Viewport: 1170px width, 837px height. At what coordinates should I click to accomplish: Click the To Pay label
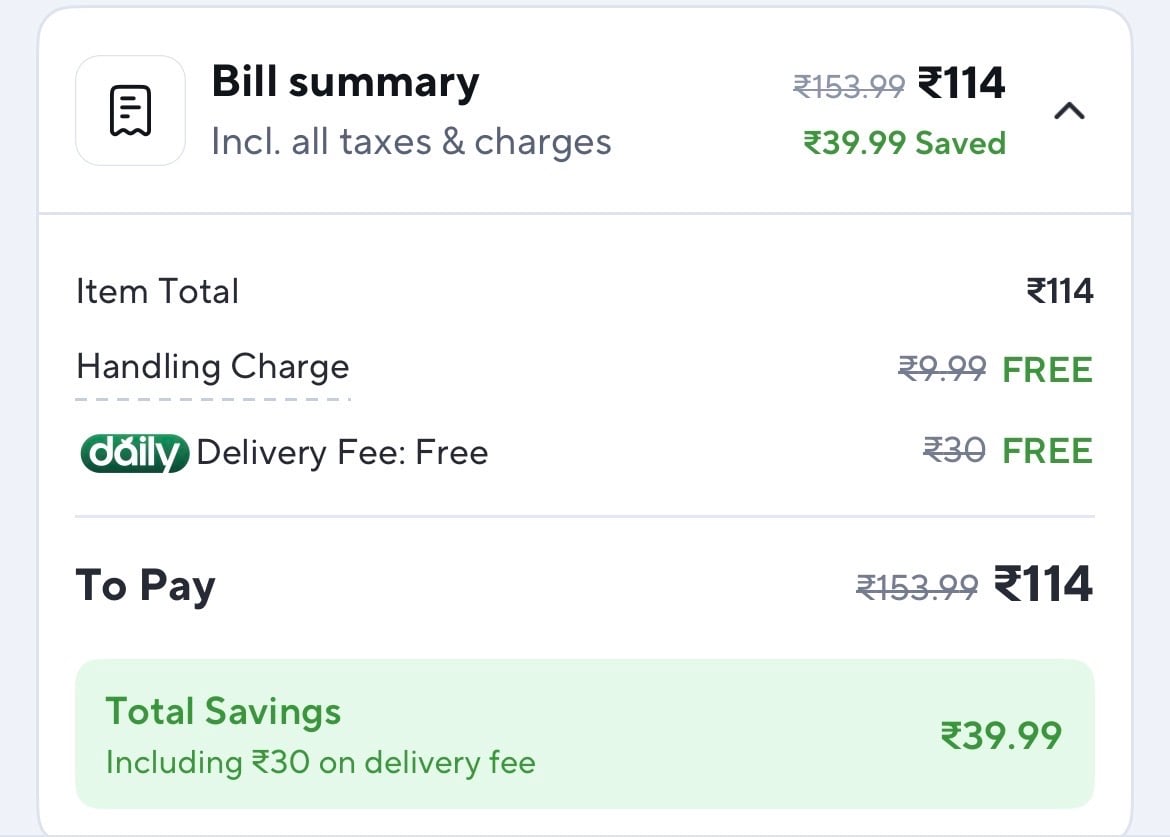click(145, 586)
